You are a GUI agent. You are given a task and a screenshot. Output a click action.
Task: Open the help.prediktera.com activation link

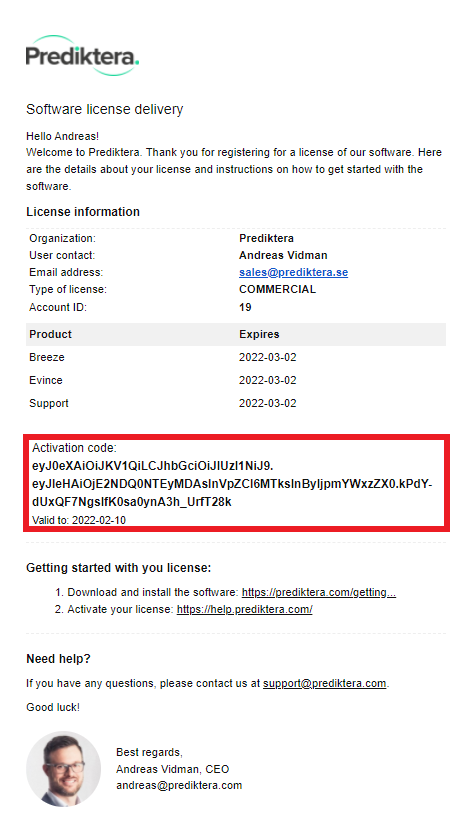(244, 609)
